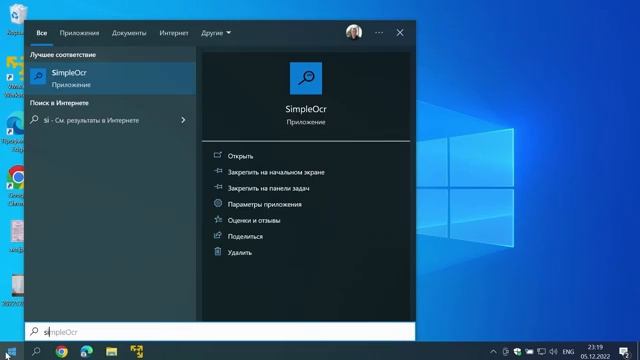Click the magnifier icon in search box
Viewport: 640px width, 360px height.
coord(35,331)
